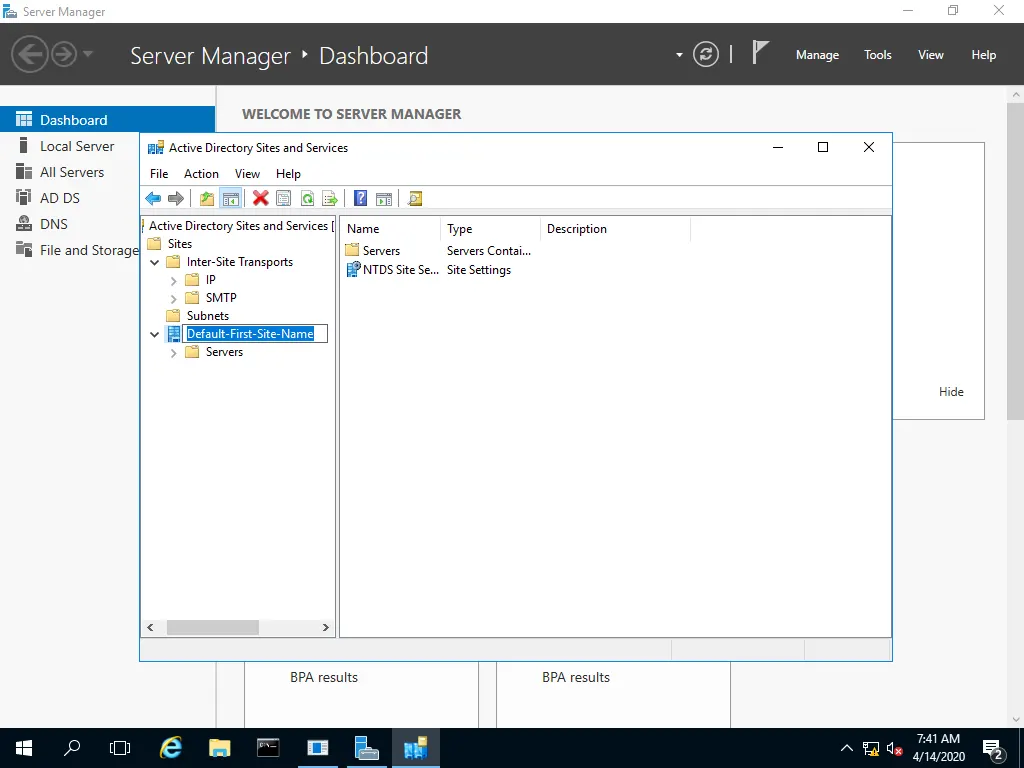The image size is (1024, 768).
Task: Open Server Manager Tools menu
Action: pyautogui.click(x=878, y=55)
